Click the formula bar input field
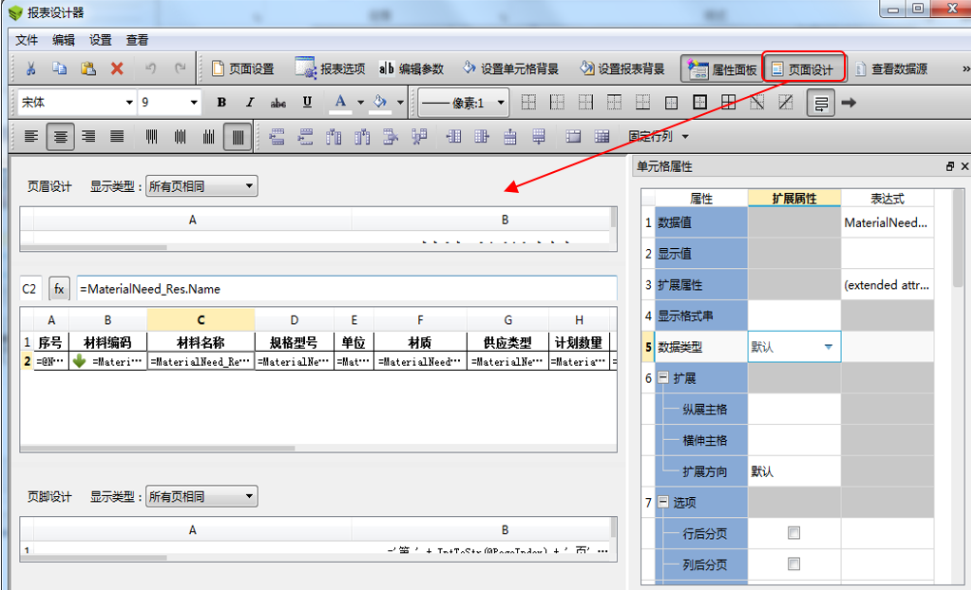Viewport: 971px width, 590px height. tap(347, 289)
